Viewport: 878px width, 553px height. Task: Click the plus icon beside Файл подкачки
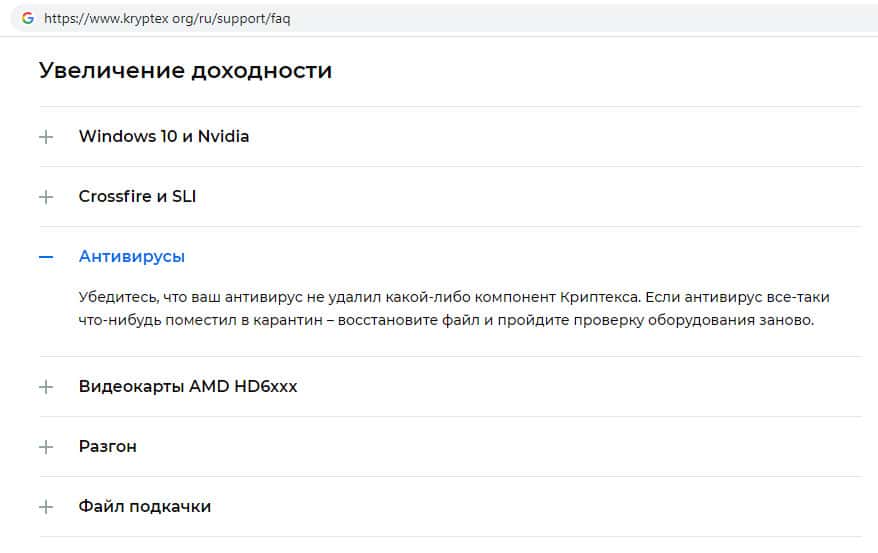point(46,507)
